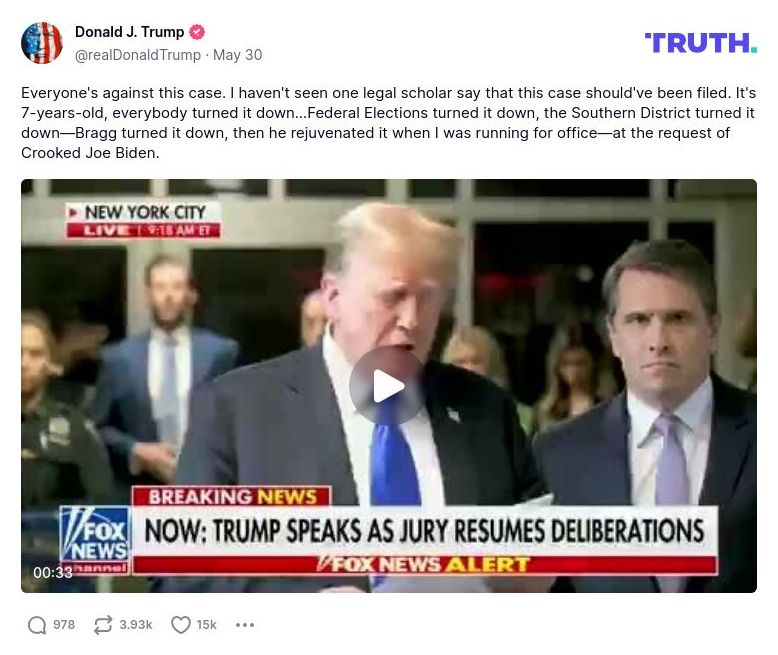778x655 pixels.
Task: Click the 15k likes count
Action: pos(206,625)
